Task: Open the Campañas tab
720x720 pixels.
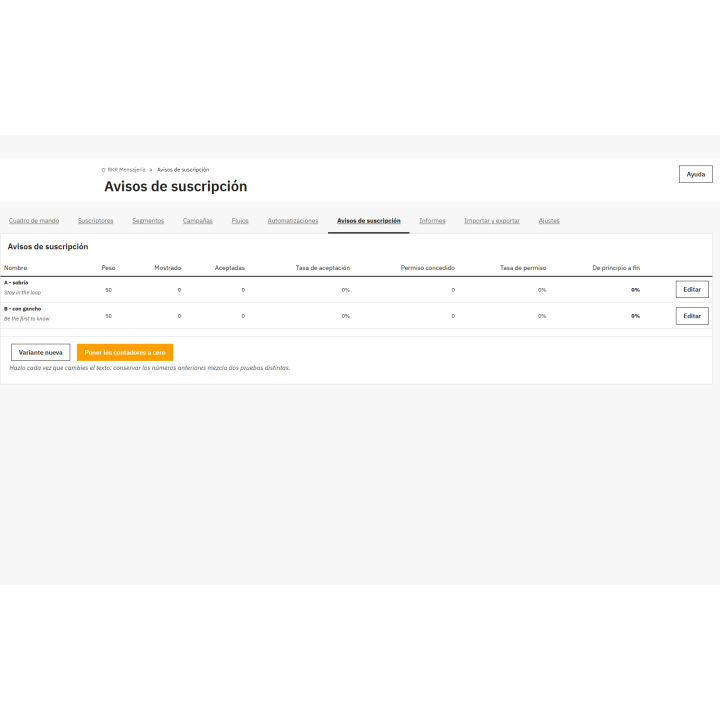Action: tap(197, 221)
